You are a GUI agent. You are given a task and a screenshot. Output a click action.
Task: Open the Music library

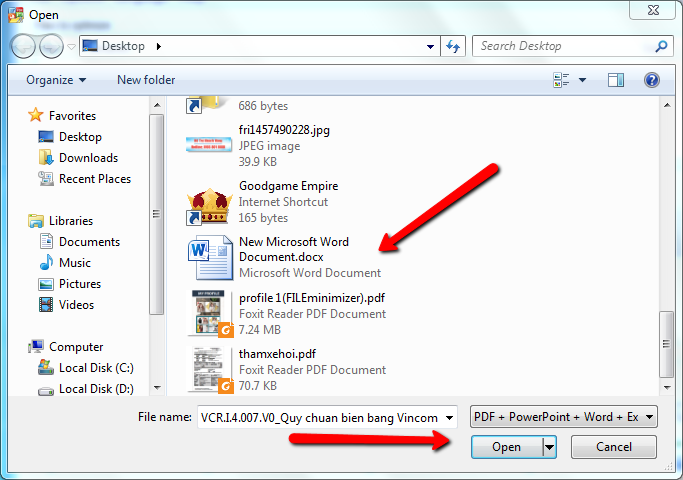click(75, 263)
